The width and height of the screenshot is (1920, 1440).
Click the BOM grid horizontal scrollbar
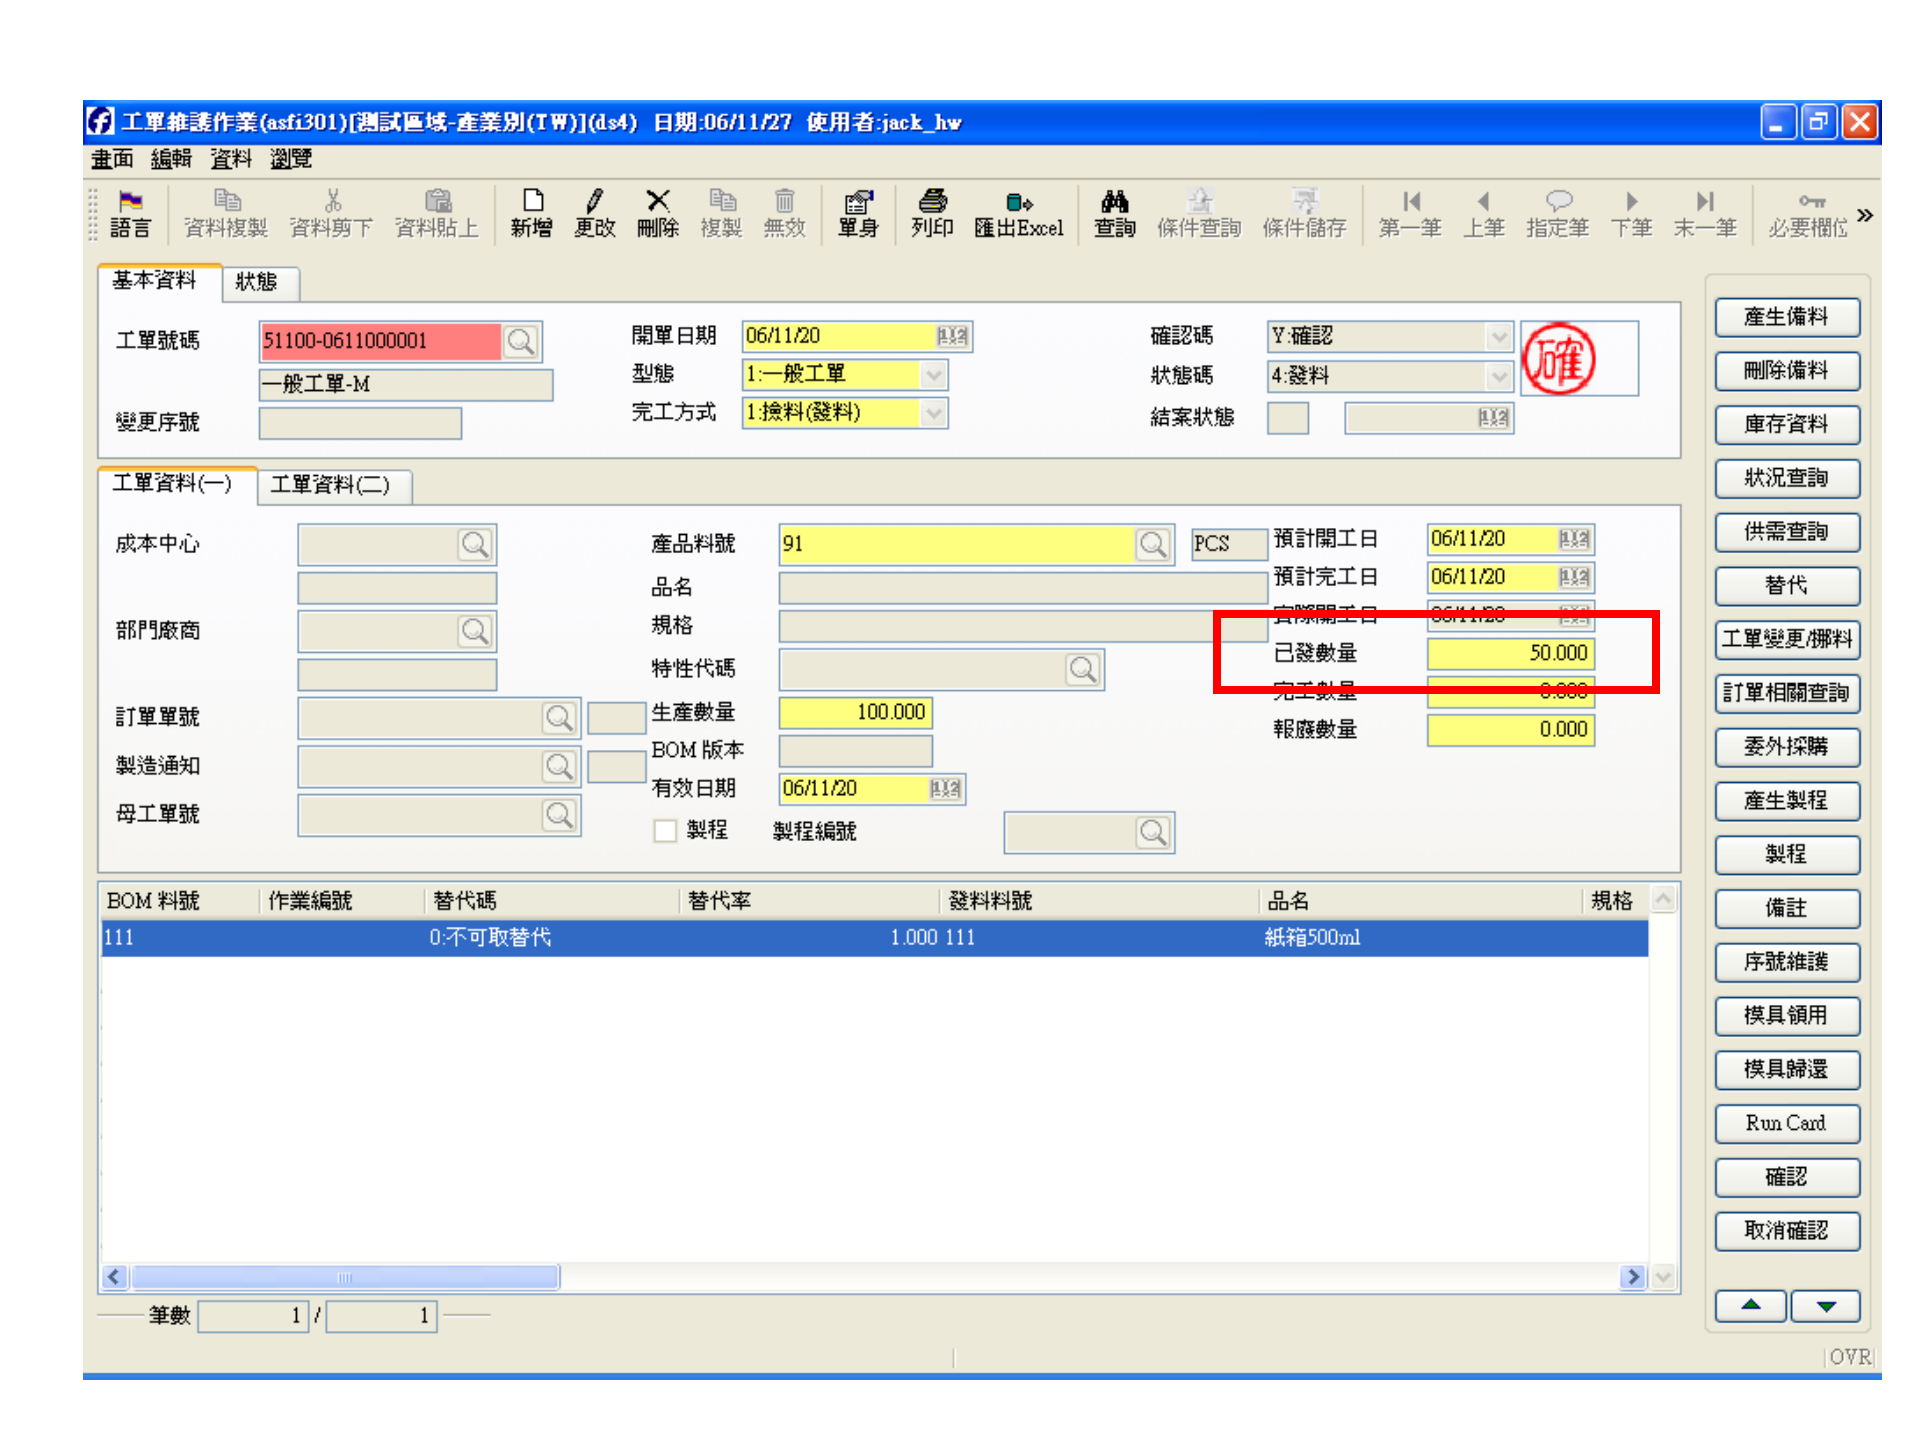344,1277
